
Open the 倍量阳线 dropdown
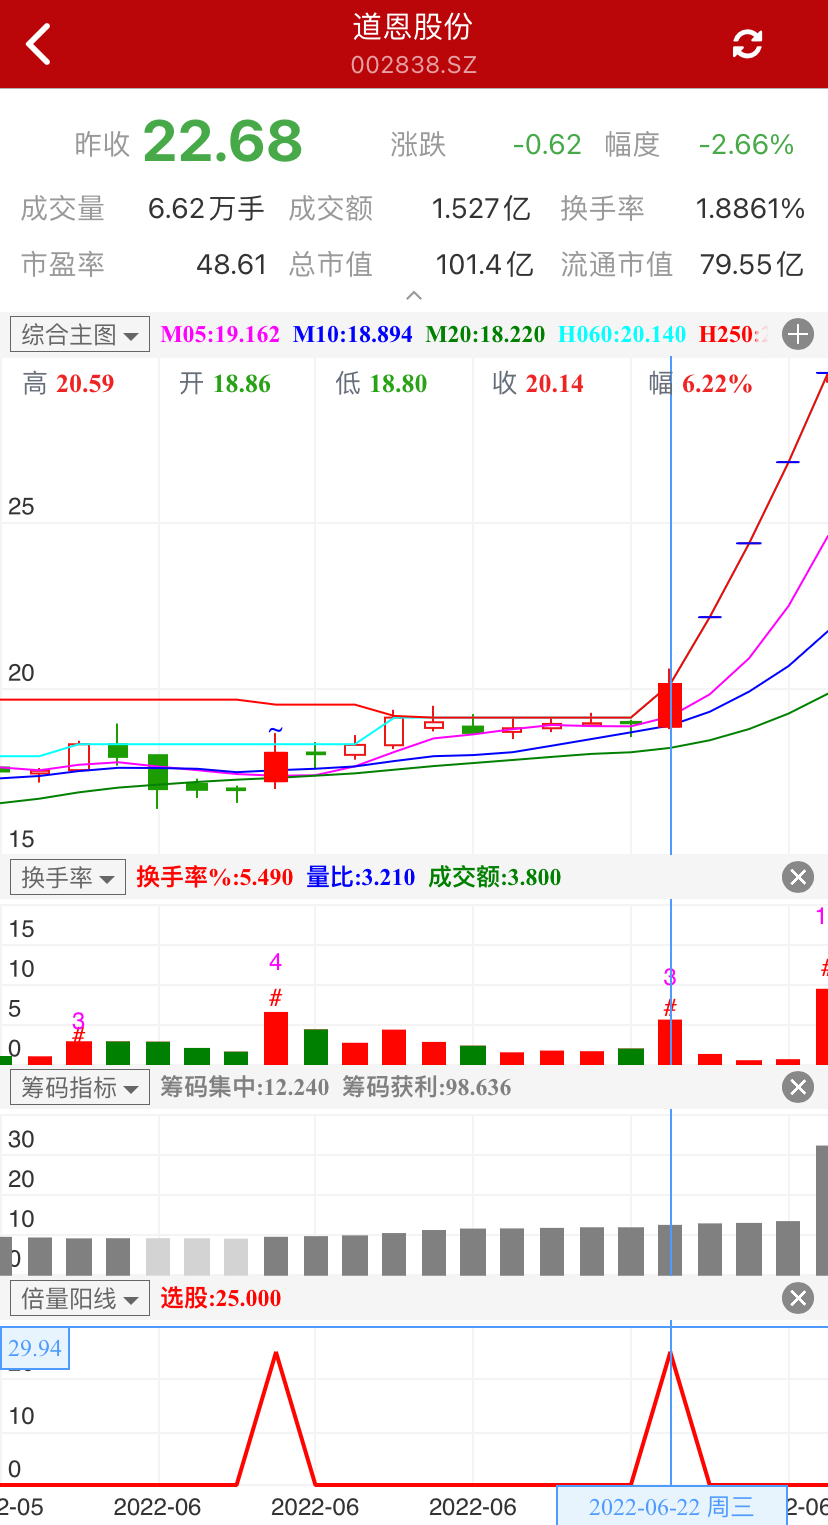80,1298
